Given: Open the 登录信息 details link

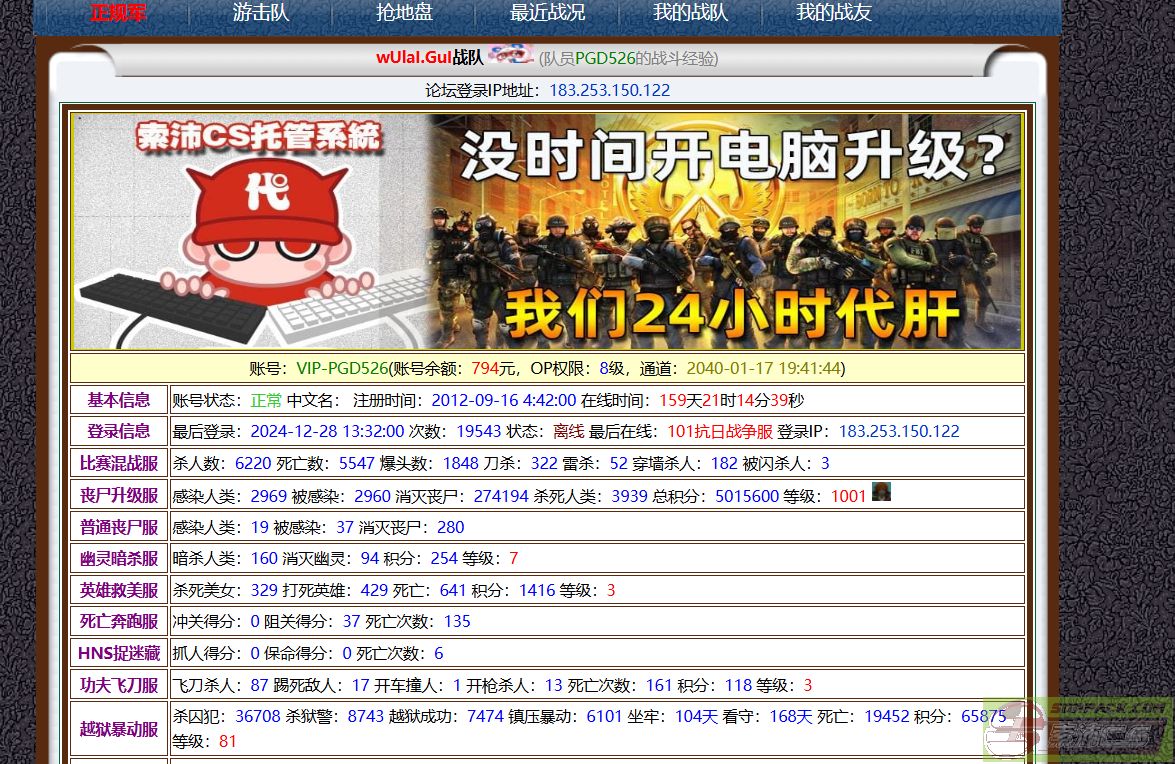Looking at the screenshot, I should 119,431.
